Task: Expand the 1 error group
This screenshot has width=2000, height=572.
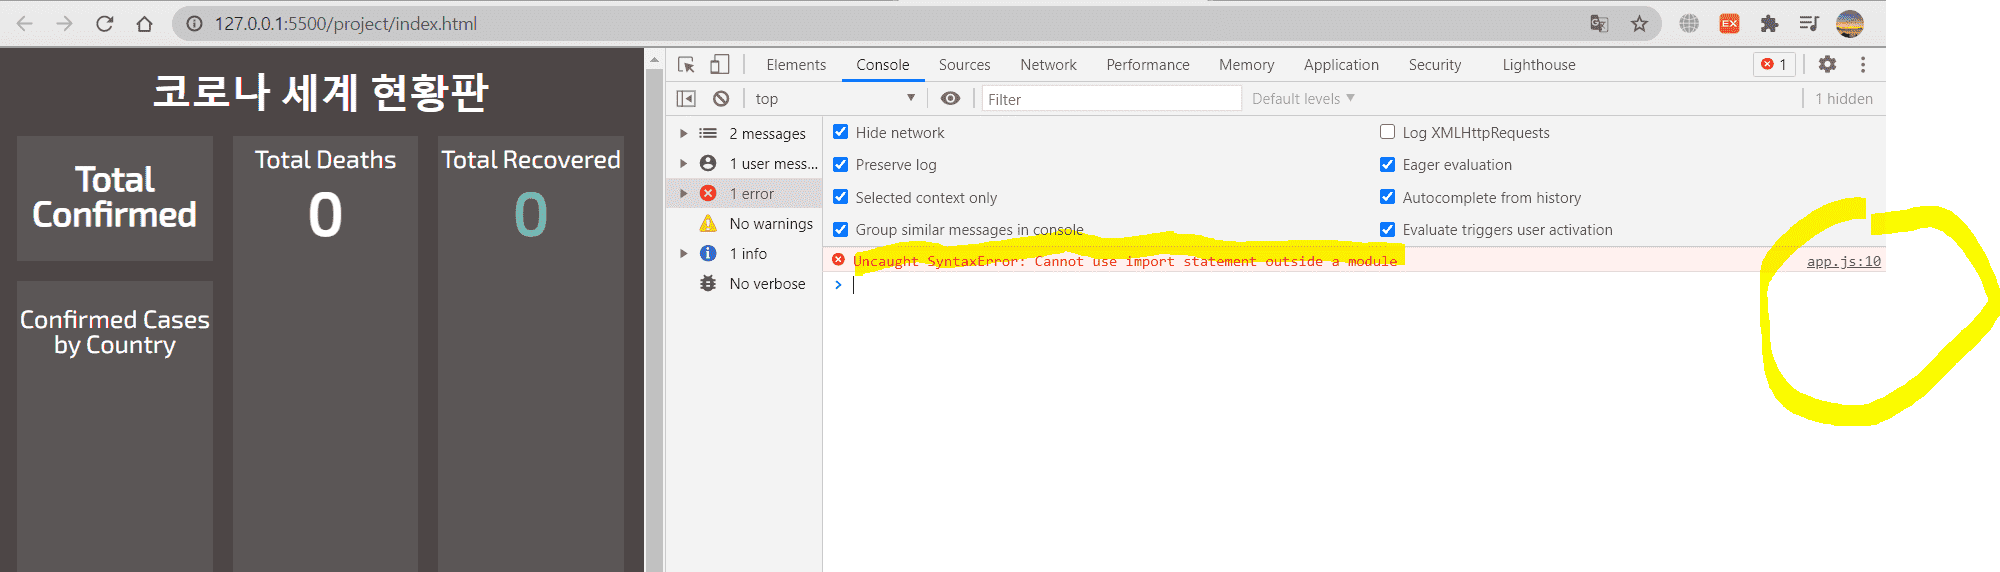Action: (684, 193)
